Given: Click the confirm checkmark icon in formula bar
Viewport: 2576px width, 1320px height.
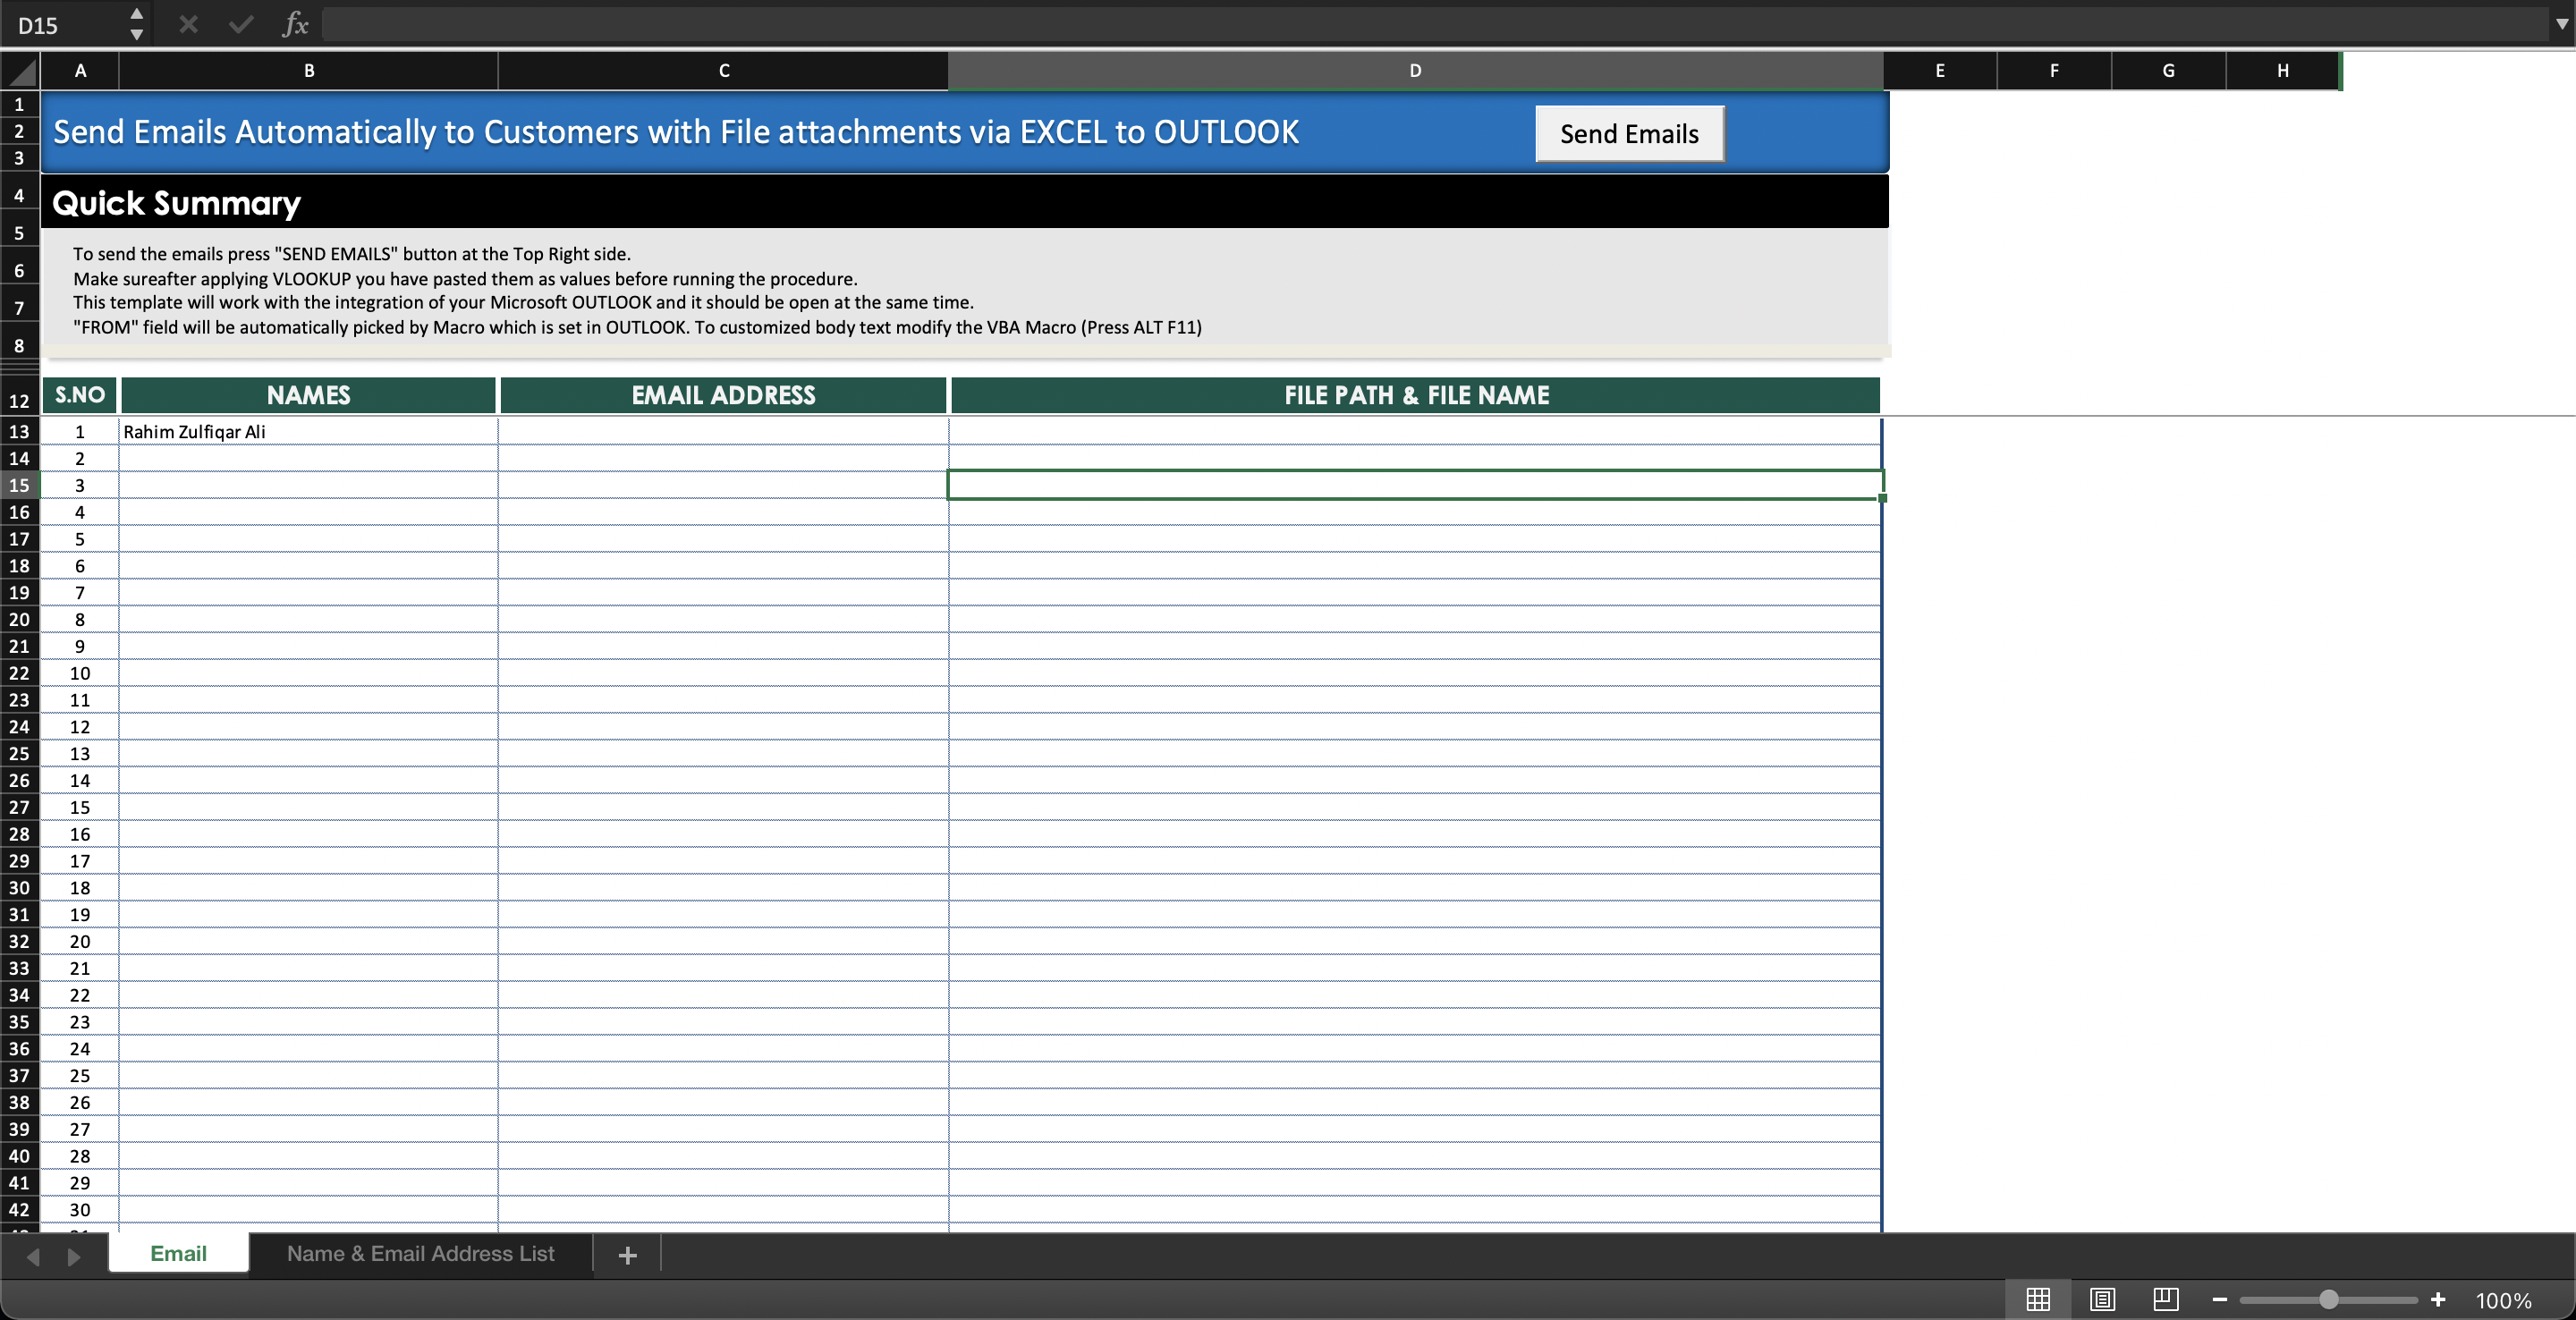Looking at the screenshot, I should [240, 24].
